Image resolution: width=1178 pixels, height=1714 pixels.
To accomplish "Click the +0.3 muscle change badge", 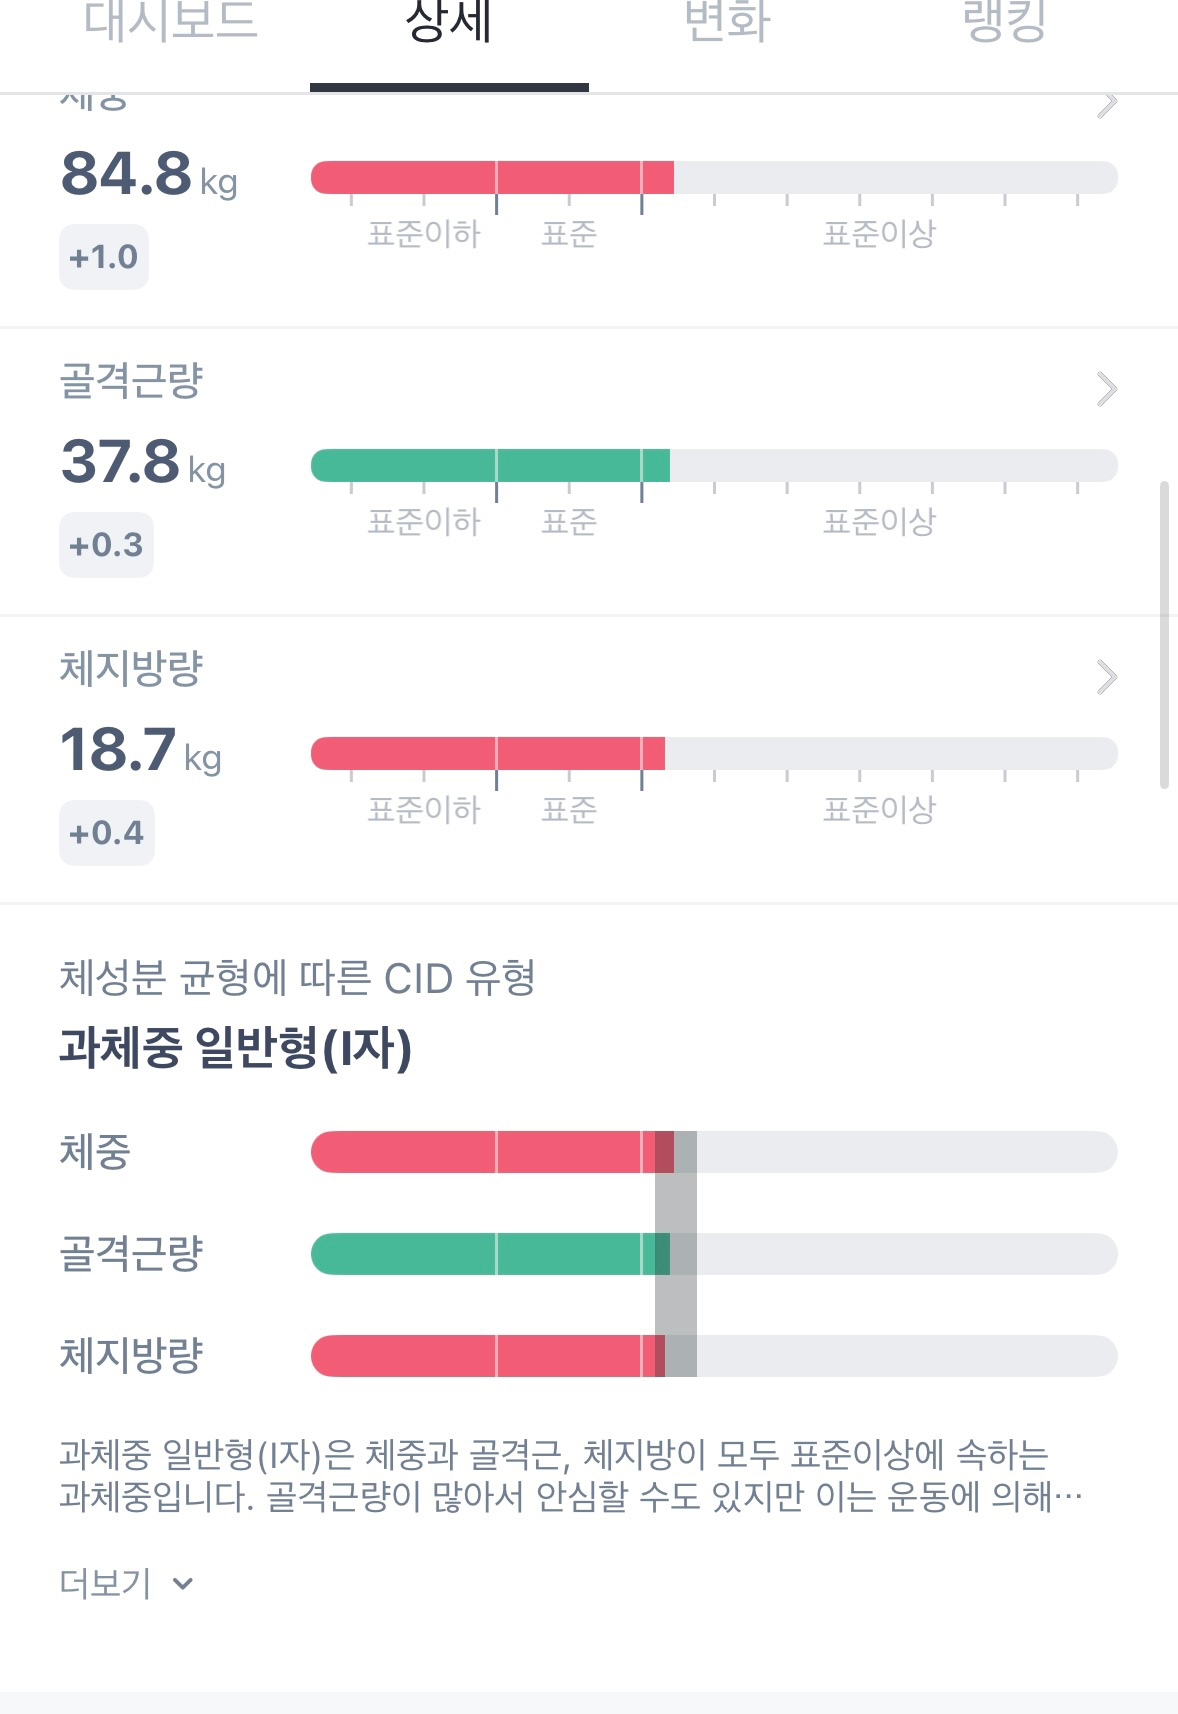I will pyautogui.click(x=106, y=545).
